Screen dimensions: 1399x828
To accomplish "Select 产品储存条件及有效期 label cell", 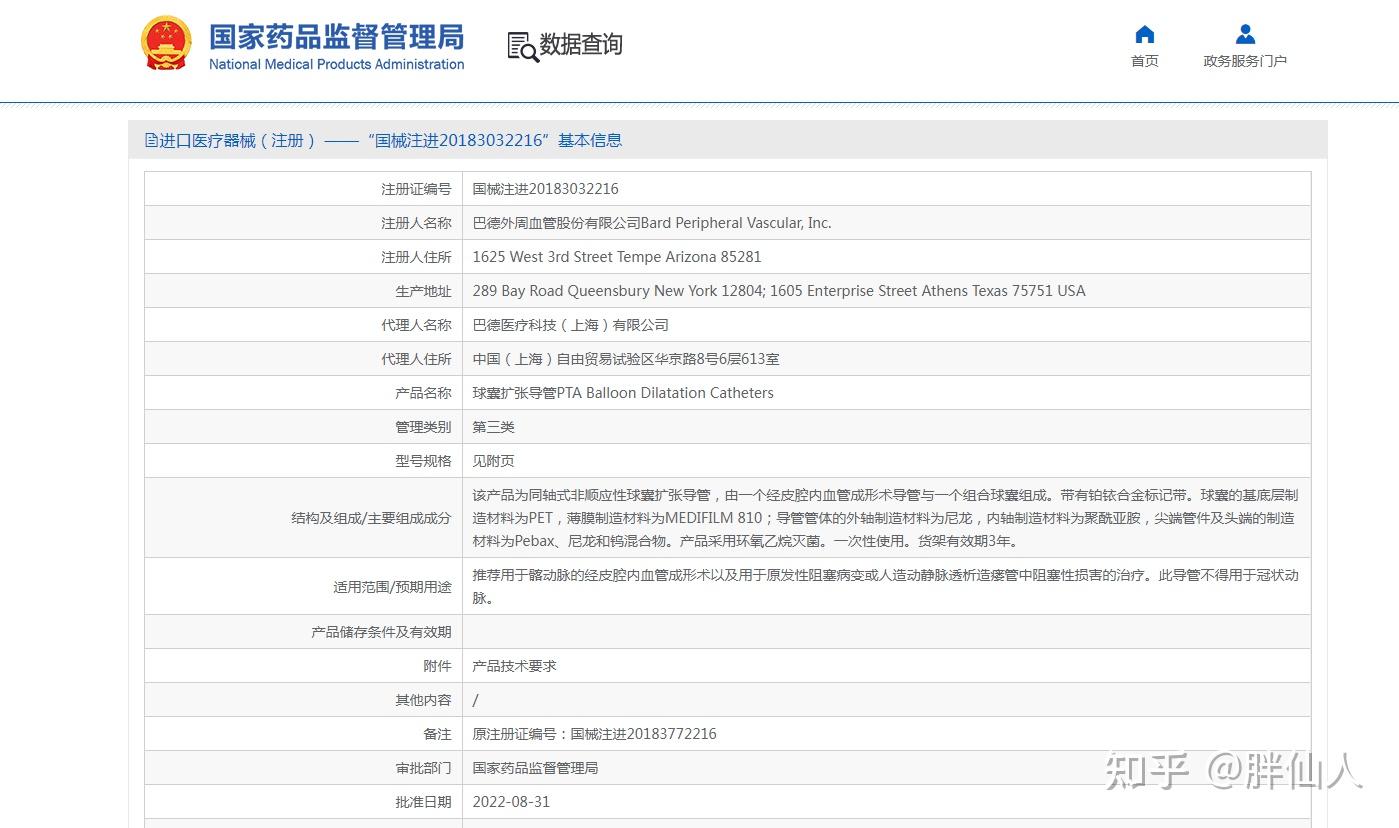I will tap(303, 632).
